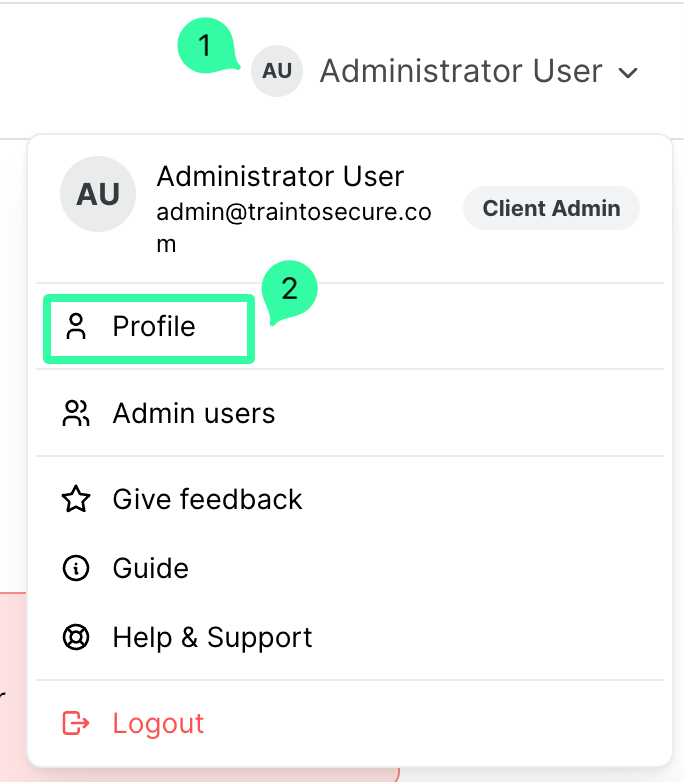Open the Guide menu item
This screenshot has width=684, height=782.
(151, 568)
